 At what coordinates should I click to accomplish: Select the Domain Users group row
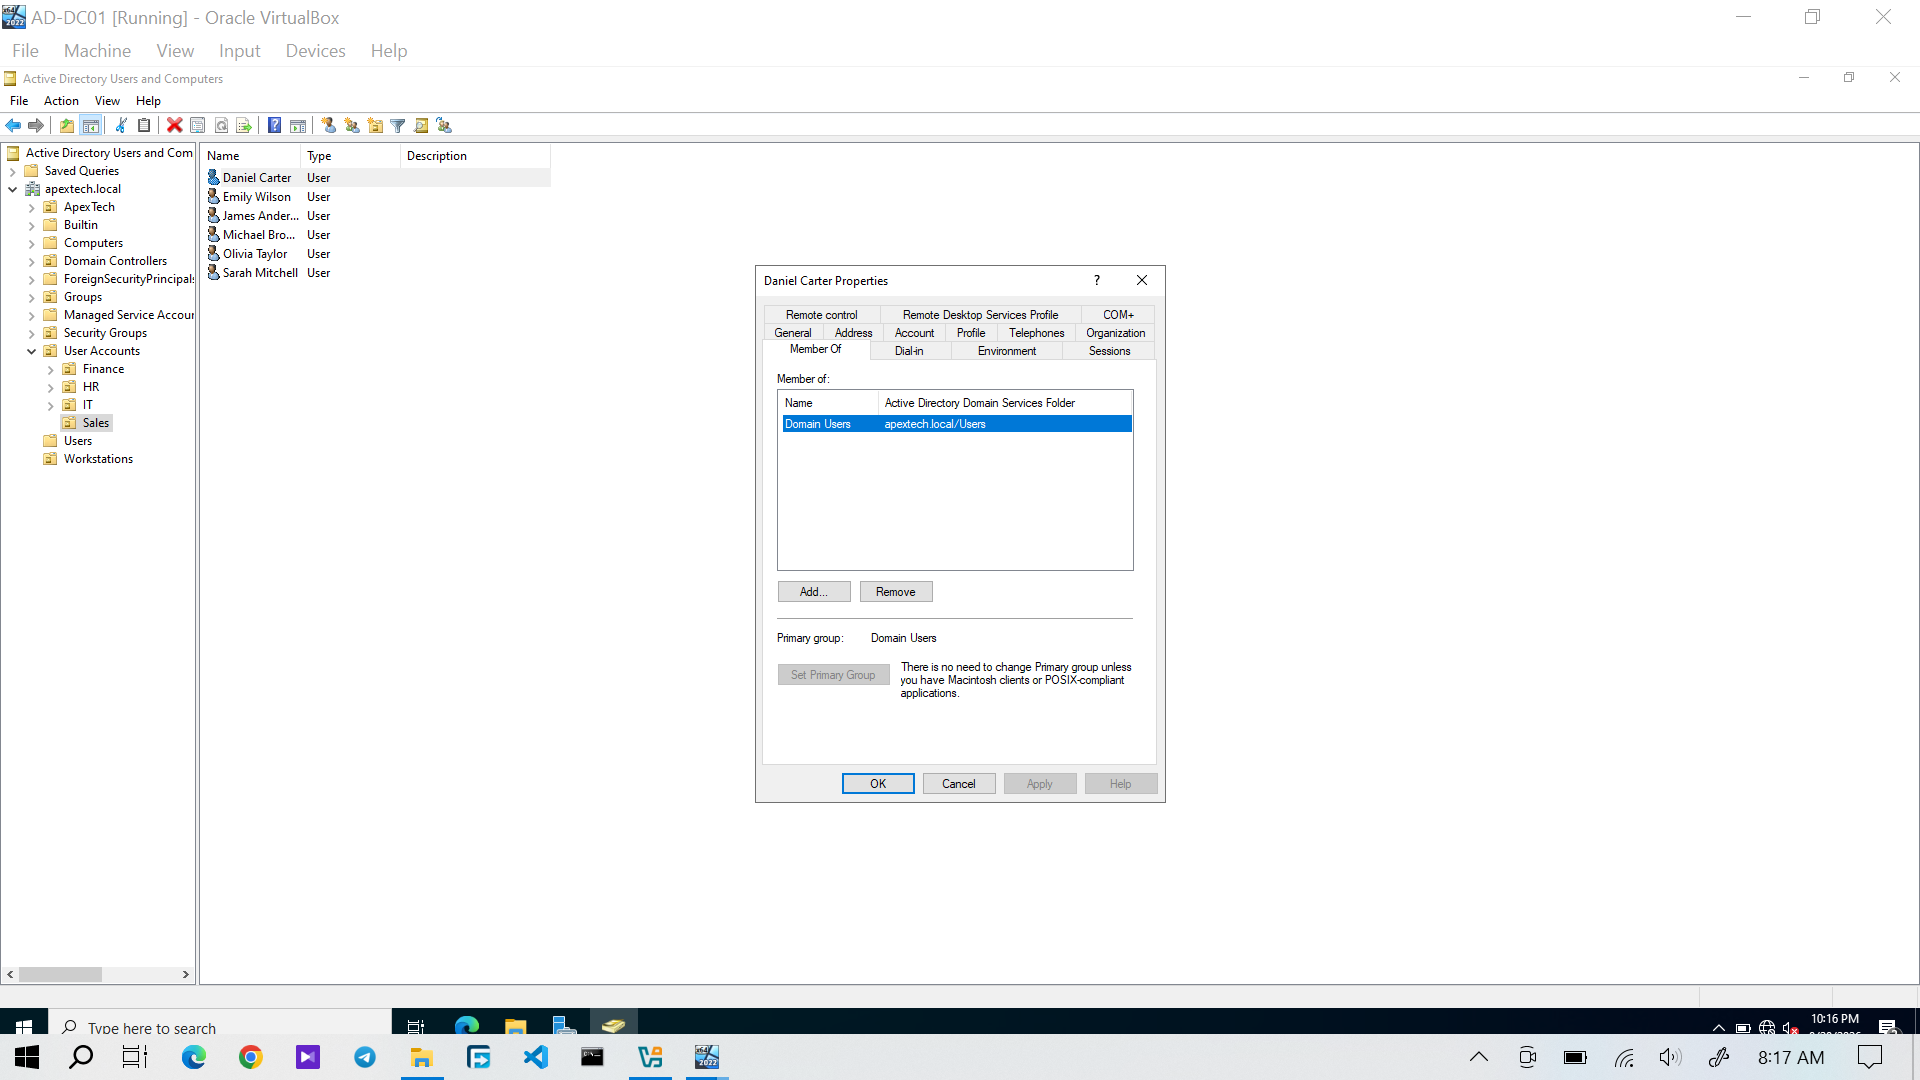point(957,424)
